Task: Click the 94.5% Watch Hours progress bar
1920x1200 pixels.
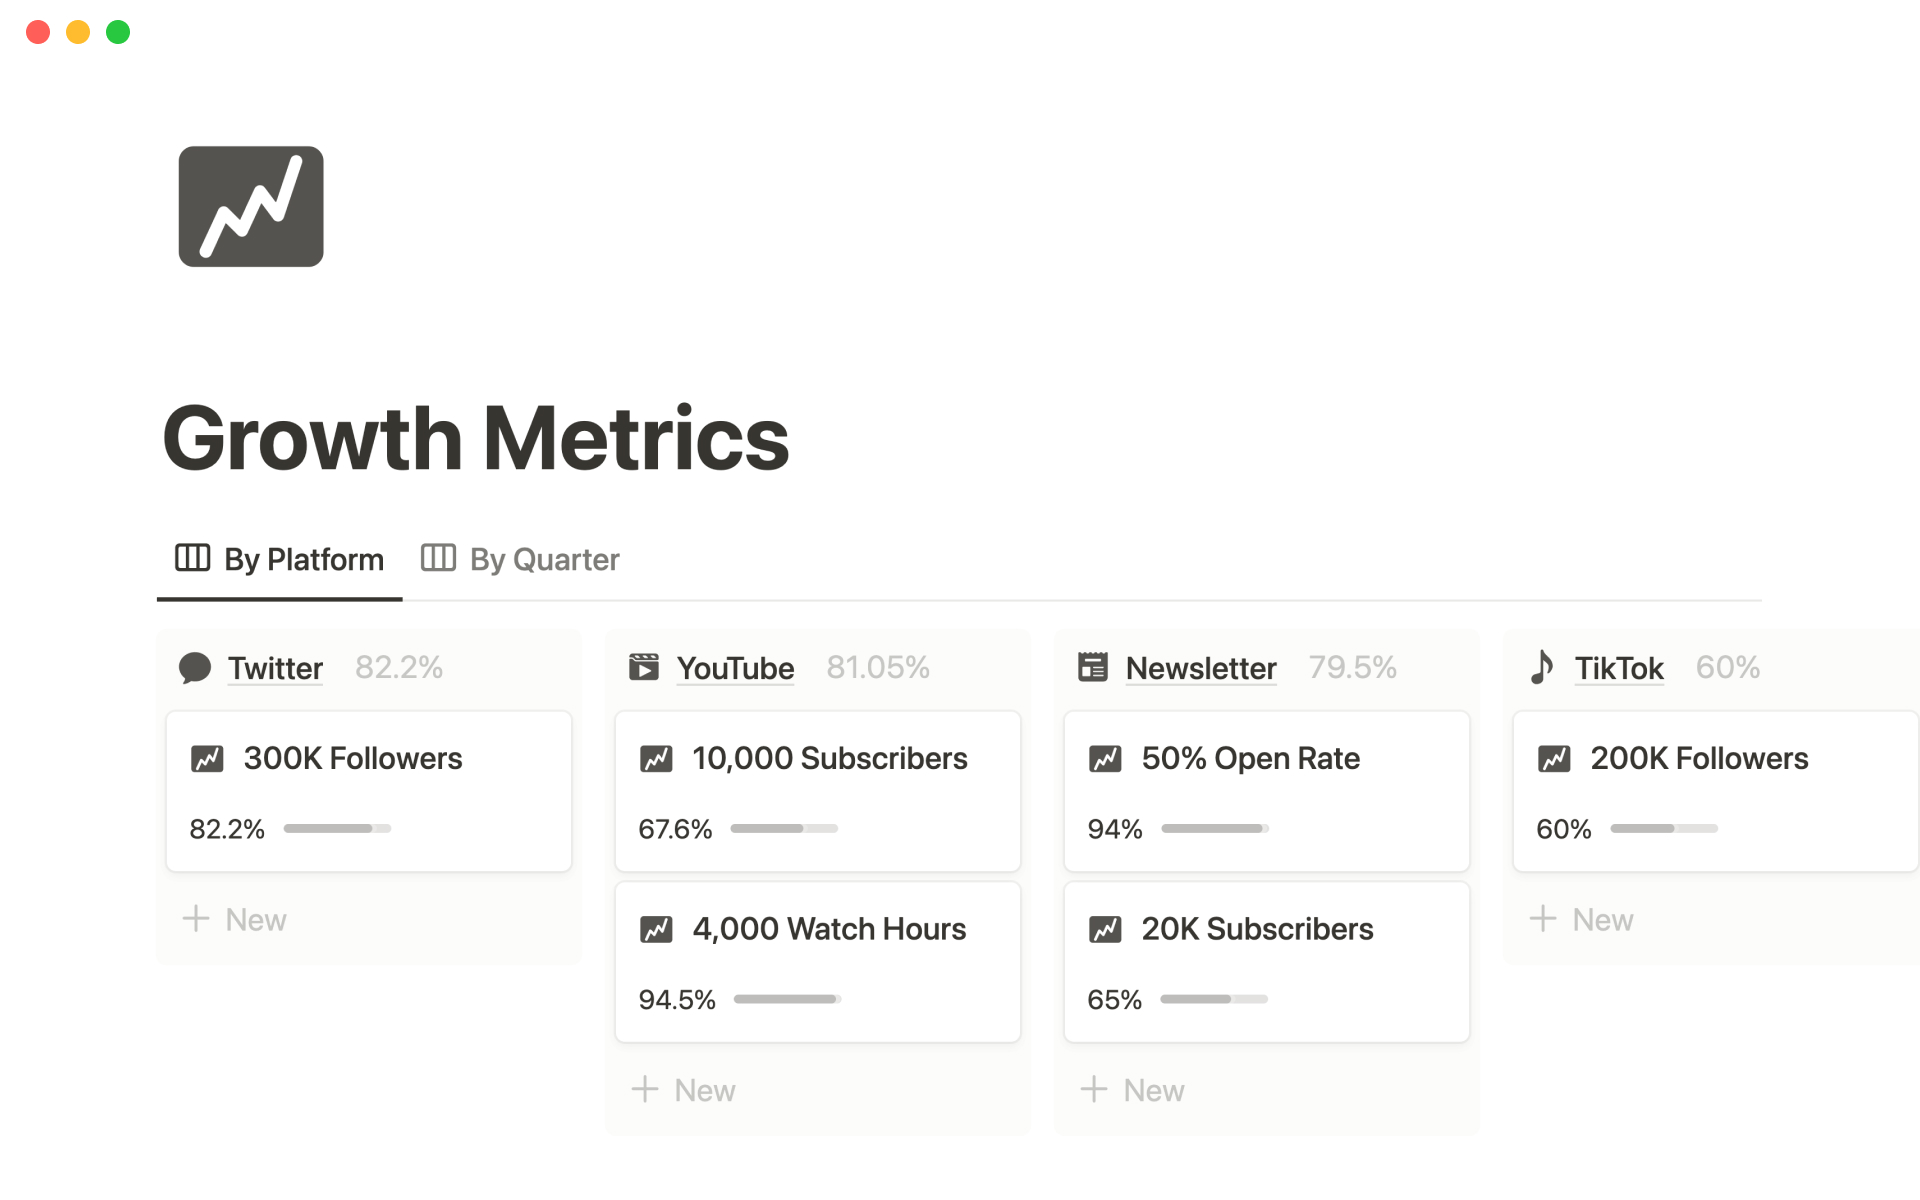Action: pyautogui.click(x=787, y=999)
